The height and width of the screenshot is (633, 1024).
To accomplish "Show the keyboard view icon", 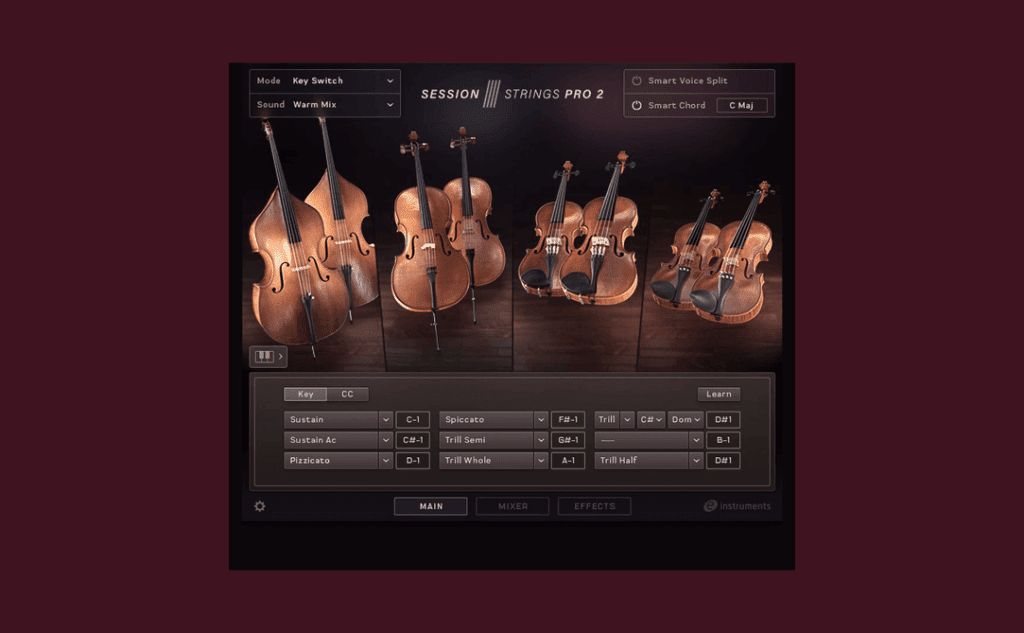I will coord(268,356).
